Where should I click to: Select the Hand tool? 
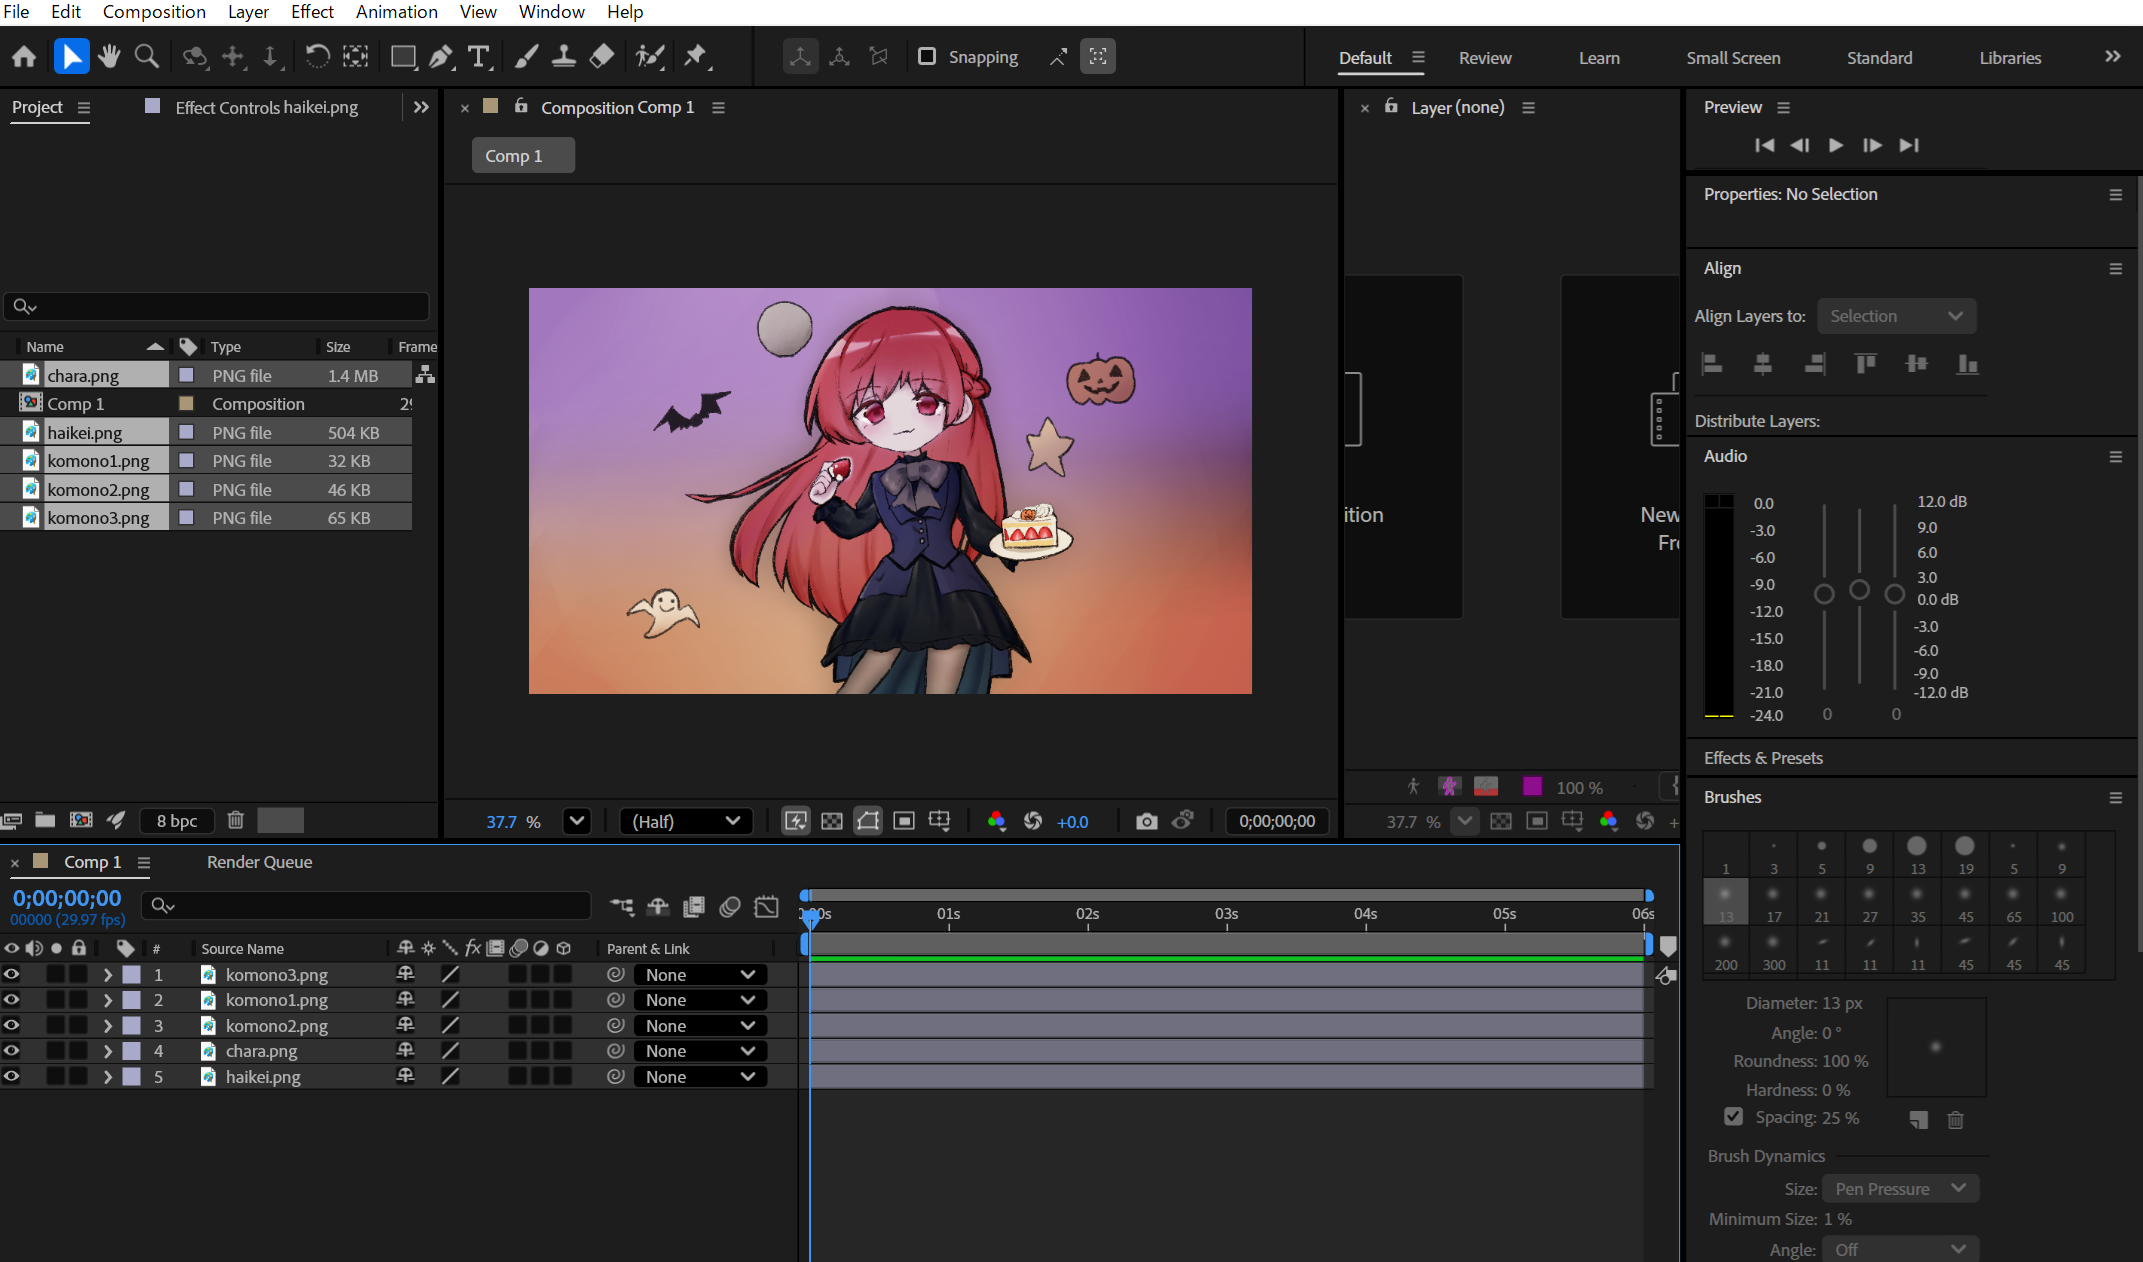109,57
